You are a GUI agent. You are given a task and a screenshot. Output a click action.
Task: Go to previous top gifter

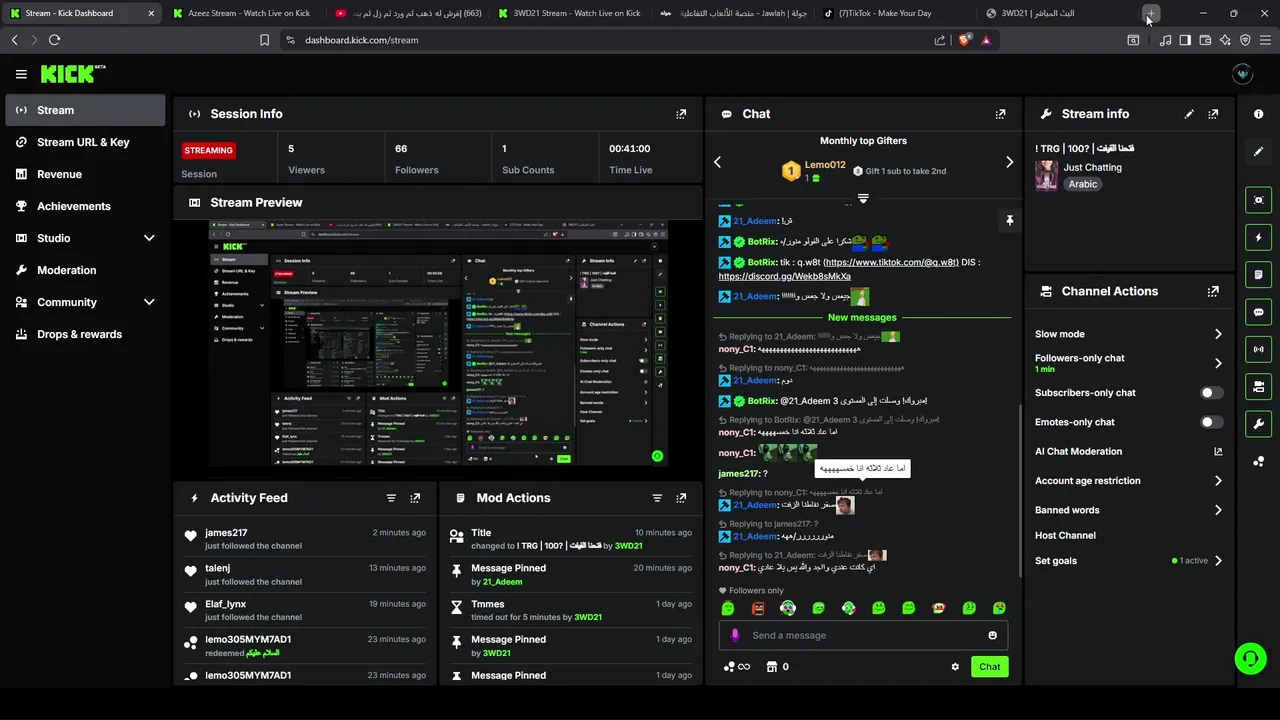717,162
